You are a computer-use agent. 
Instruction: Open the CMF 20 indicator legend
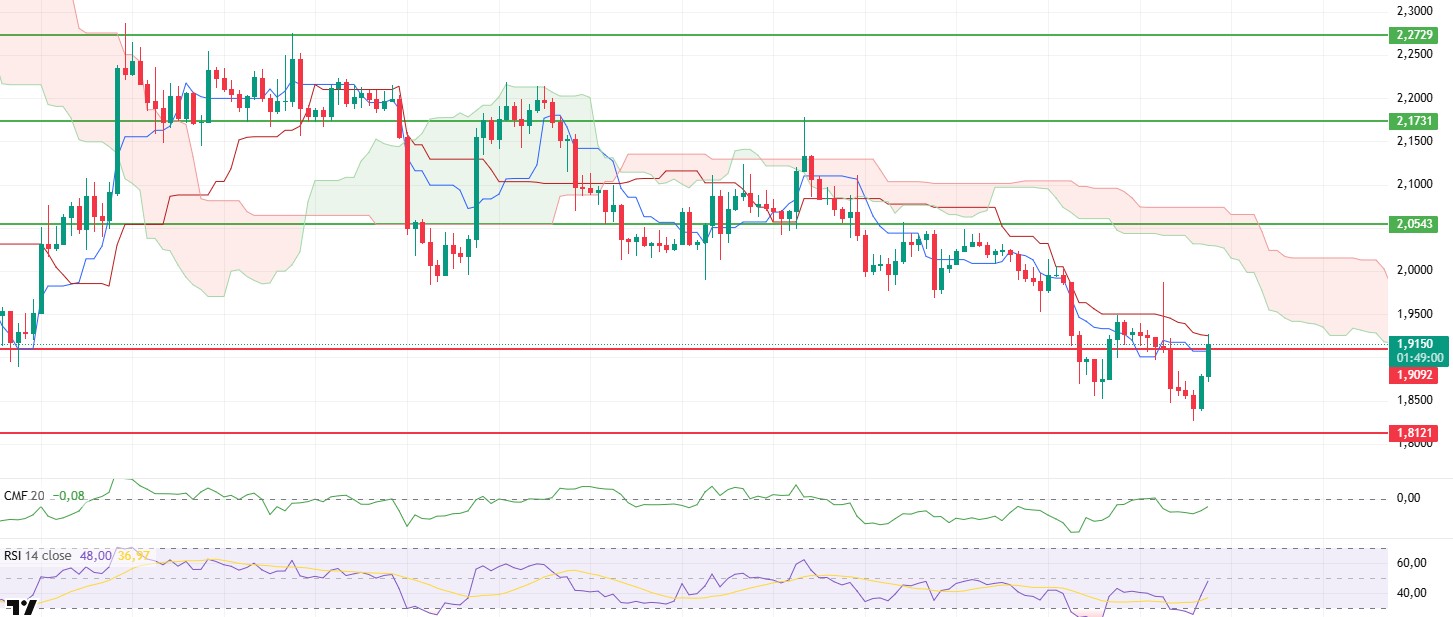coord(23,495)
